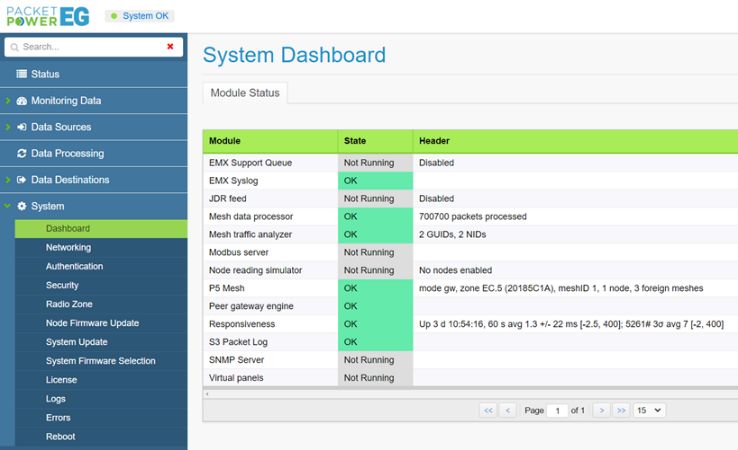Click the page number input field

(557, 410)
